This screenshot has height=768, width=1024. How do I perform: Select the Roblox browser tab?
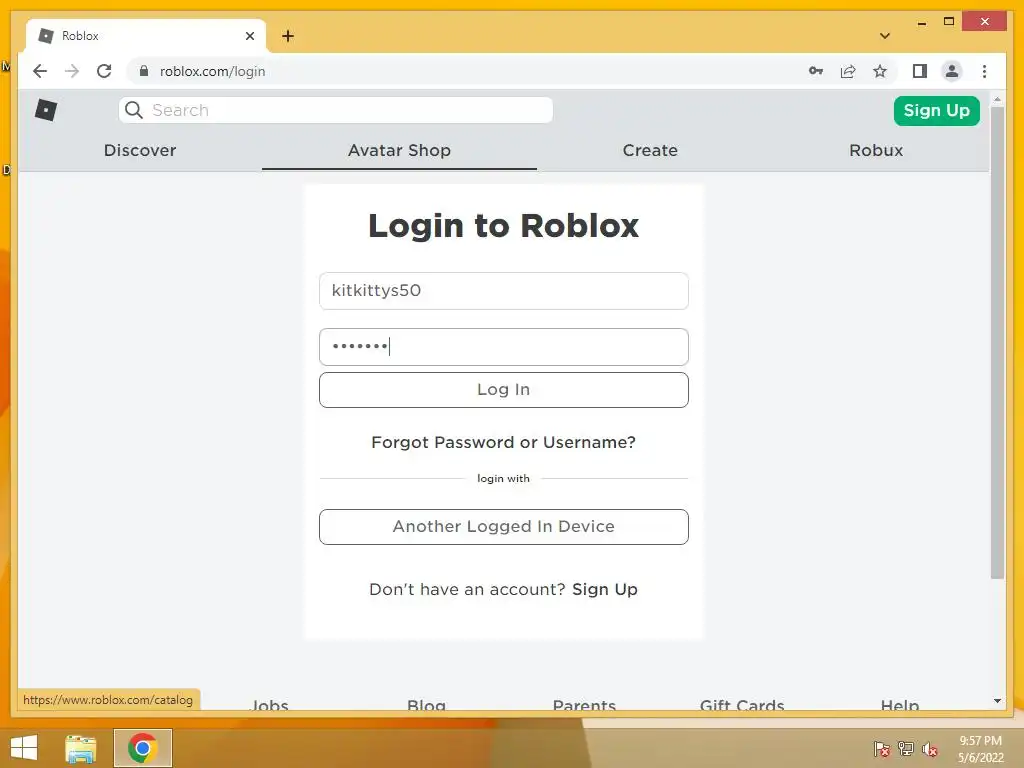145,36
